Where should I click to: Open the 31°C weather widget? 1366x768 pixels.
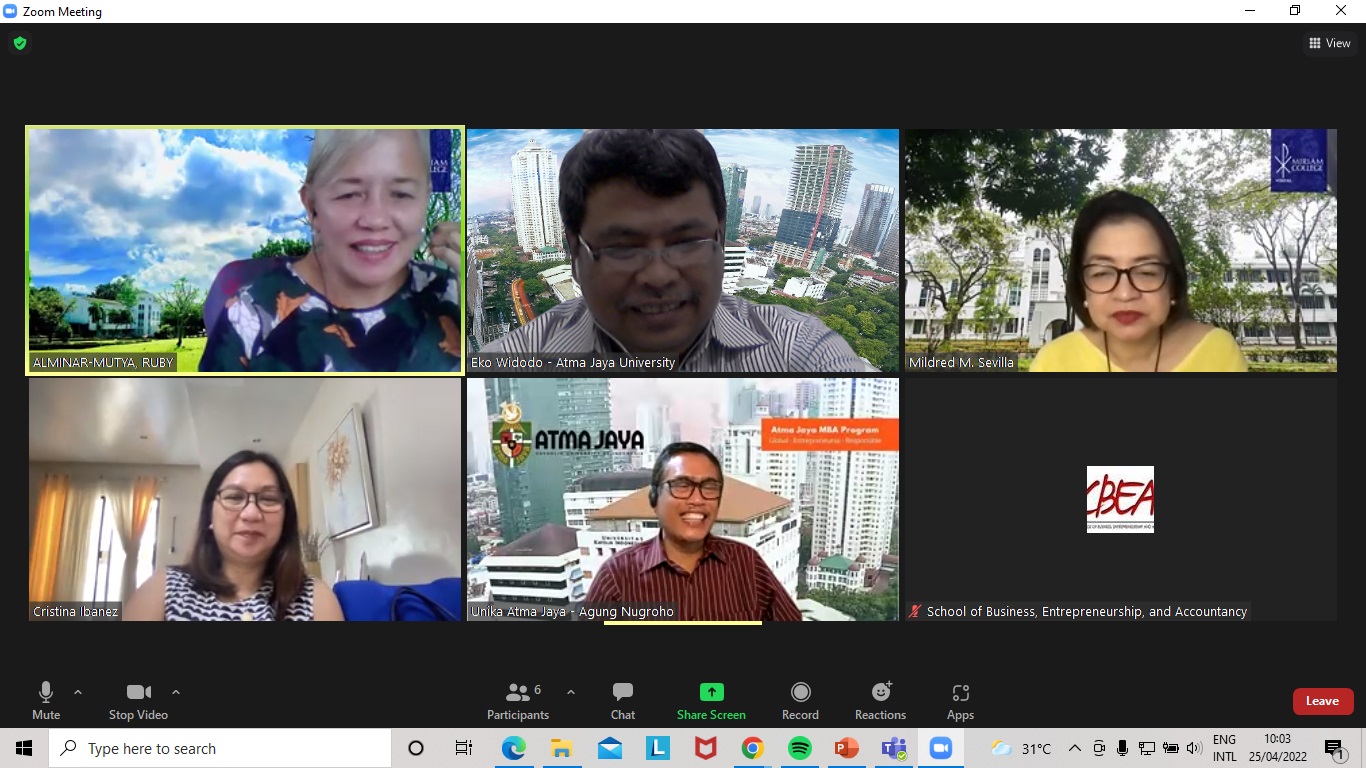pos(1021,748)
